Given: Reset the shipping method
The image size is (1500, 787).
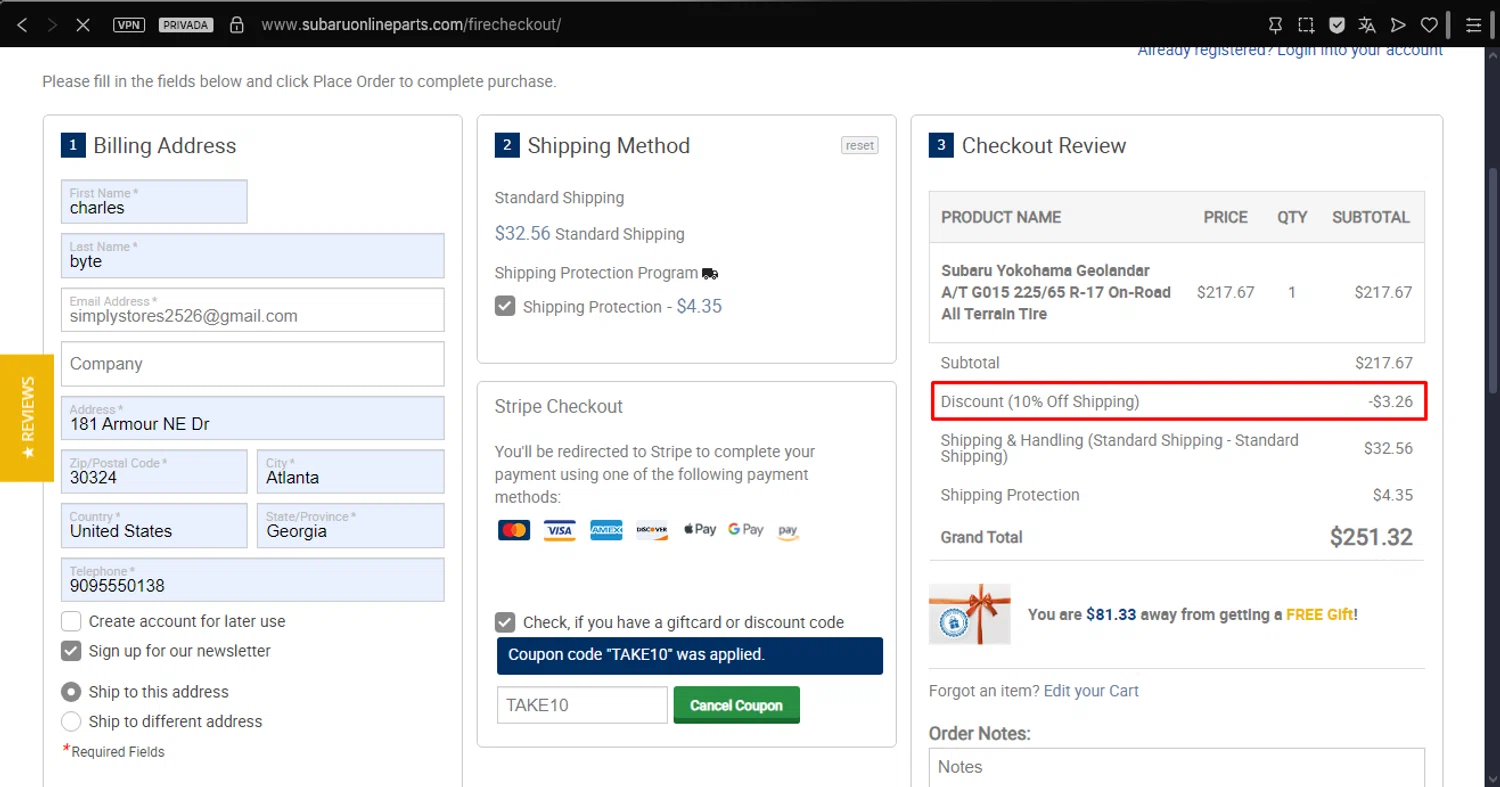Looking at the screenshot, I should click(x=860, y=145).
